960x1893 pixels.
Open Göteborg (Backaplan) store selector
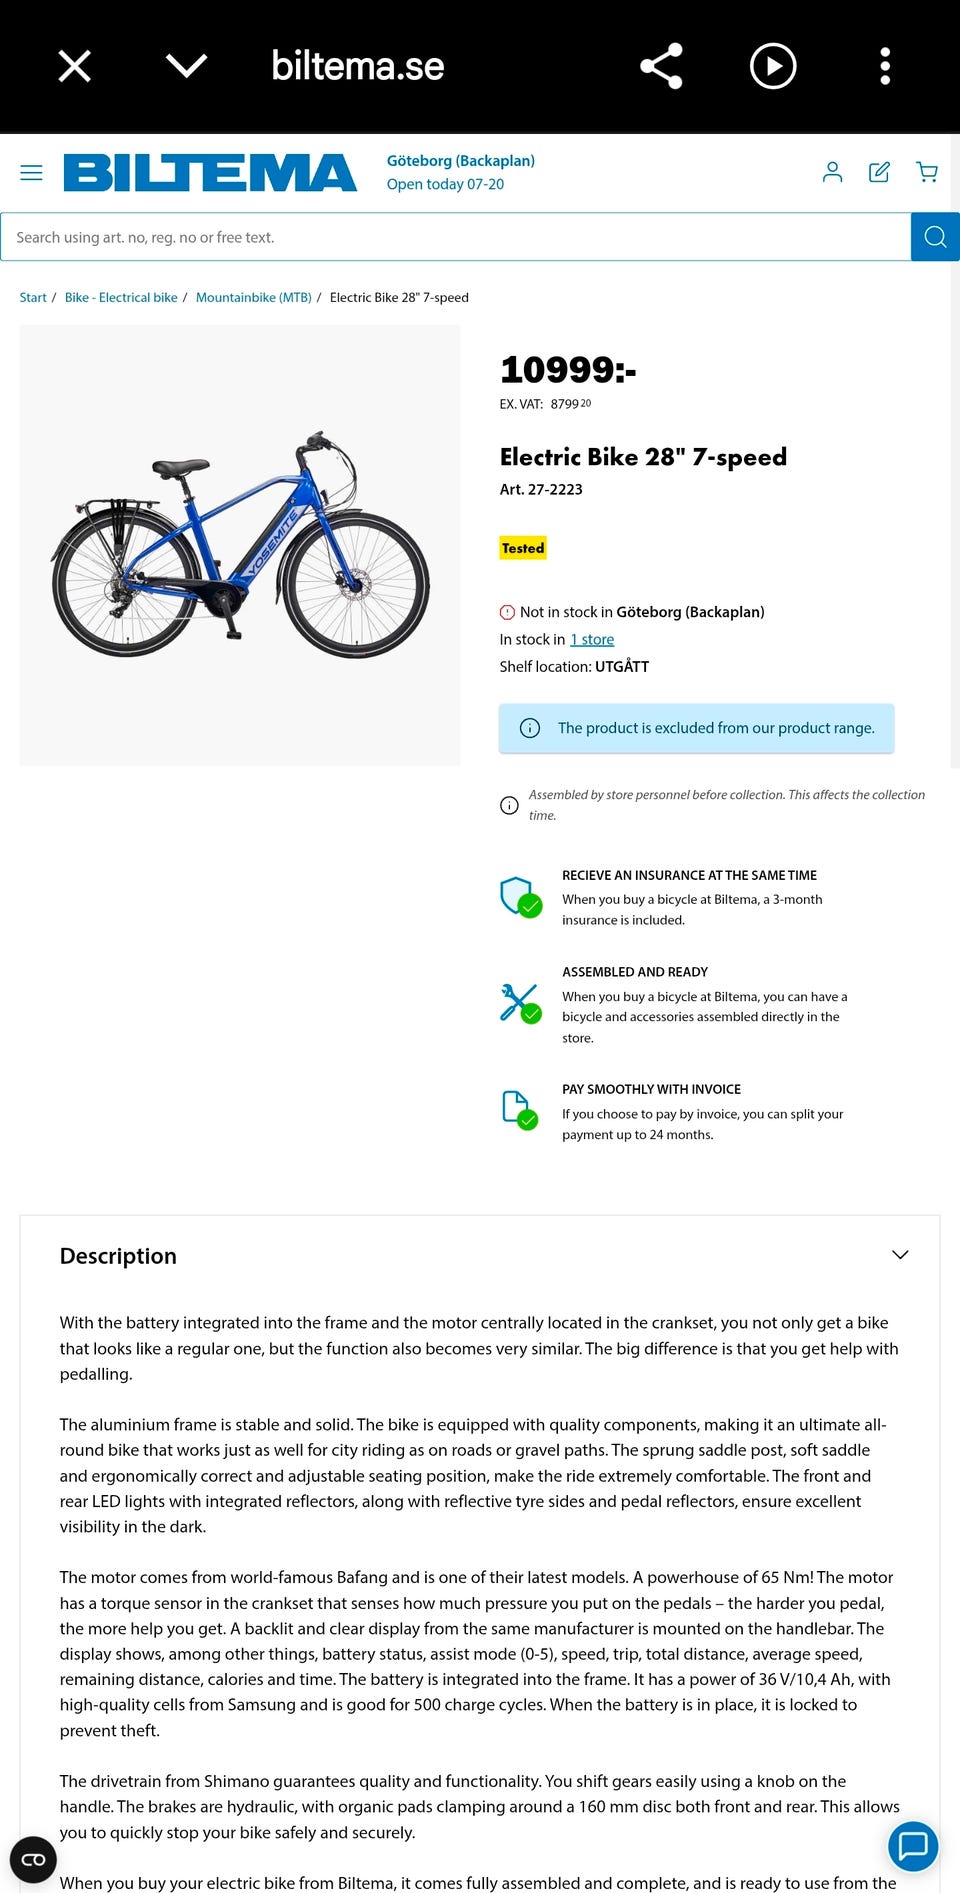(460, 161)
